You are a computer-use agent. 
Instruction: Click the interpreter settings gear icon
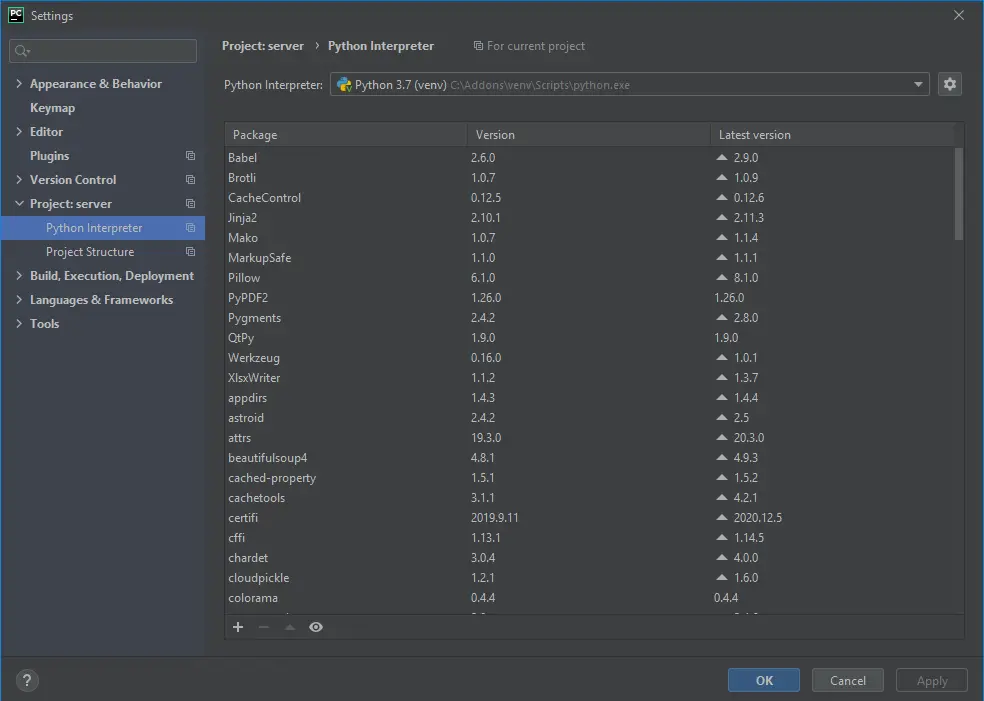coord(950,85)
